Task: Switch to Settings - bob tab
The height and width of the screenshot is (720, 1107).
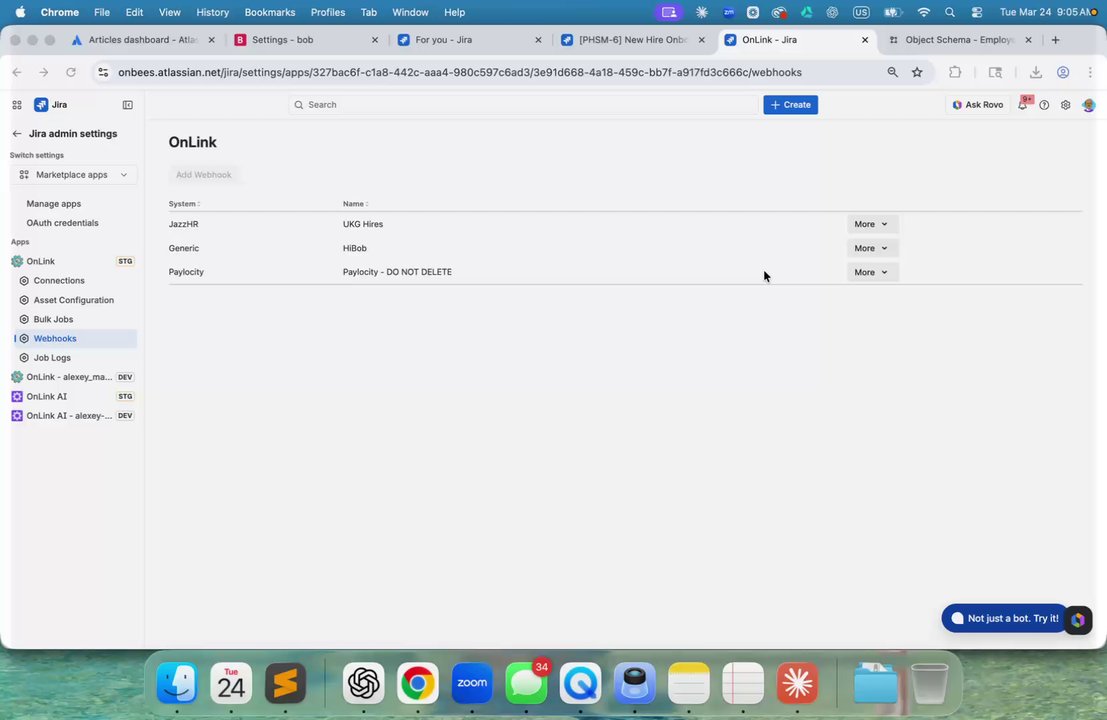Action: pos(306,40)
